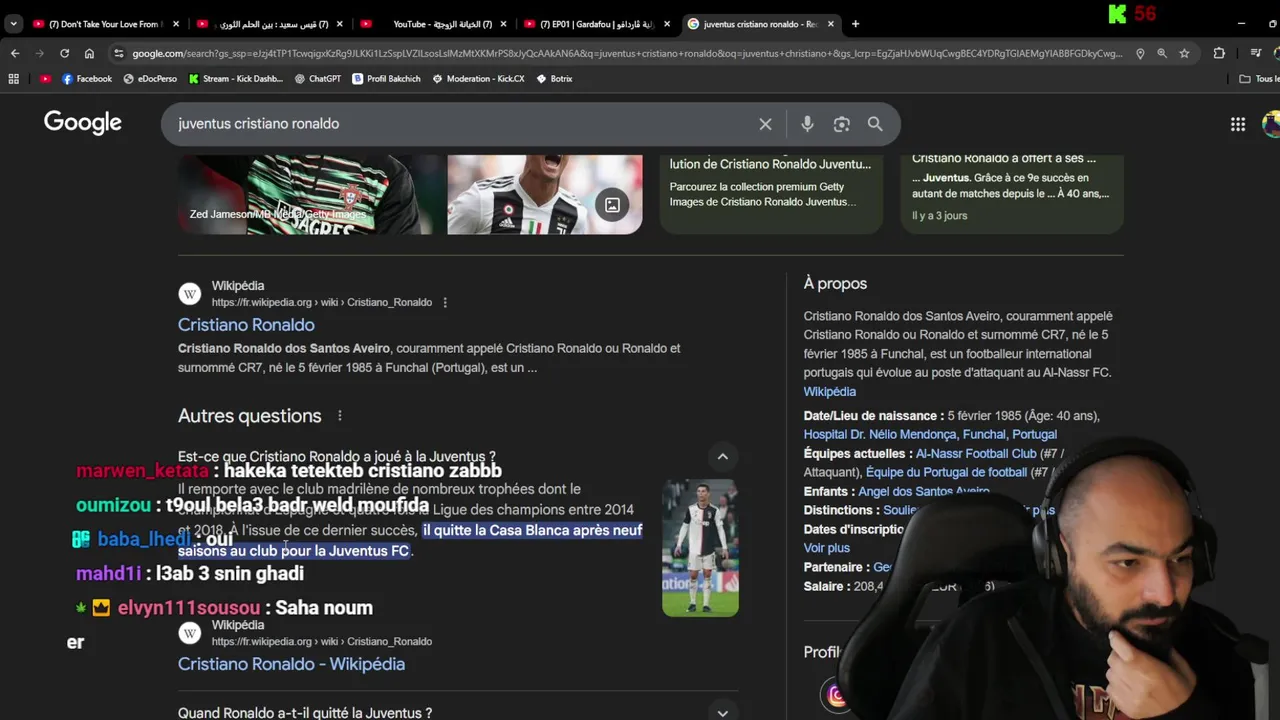Open the ChatGPT bookmark
This screenshot has width=1280, height=720.
click(x=318, y=78)
